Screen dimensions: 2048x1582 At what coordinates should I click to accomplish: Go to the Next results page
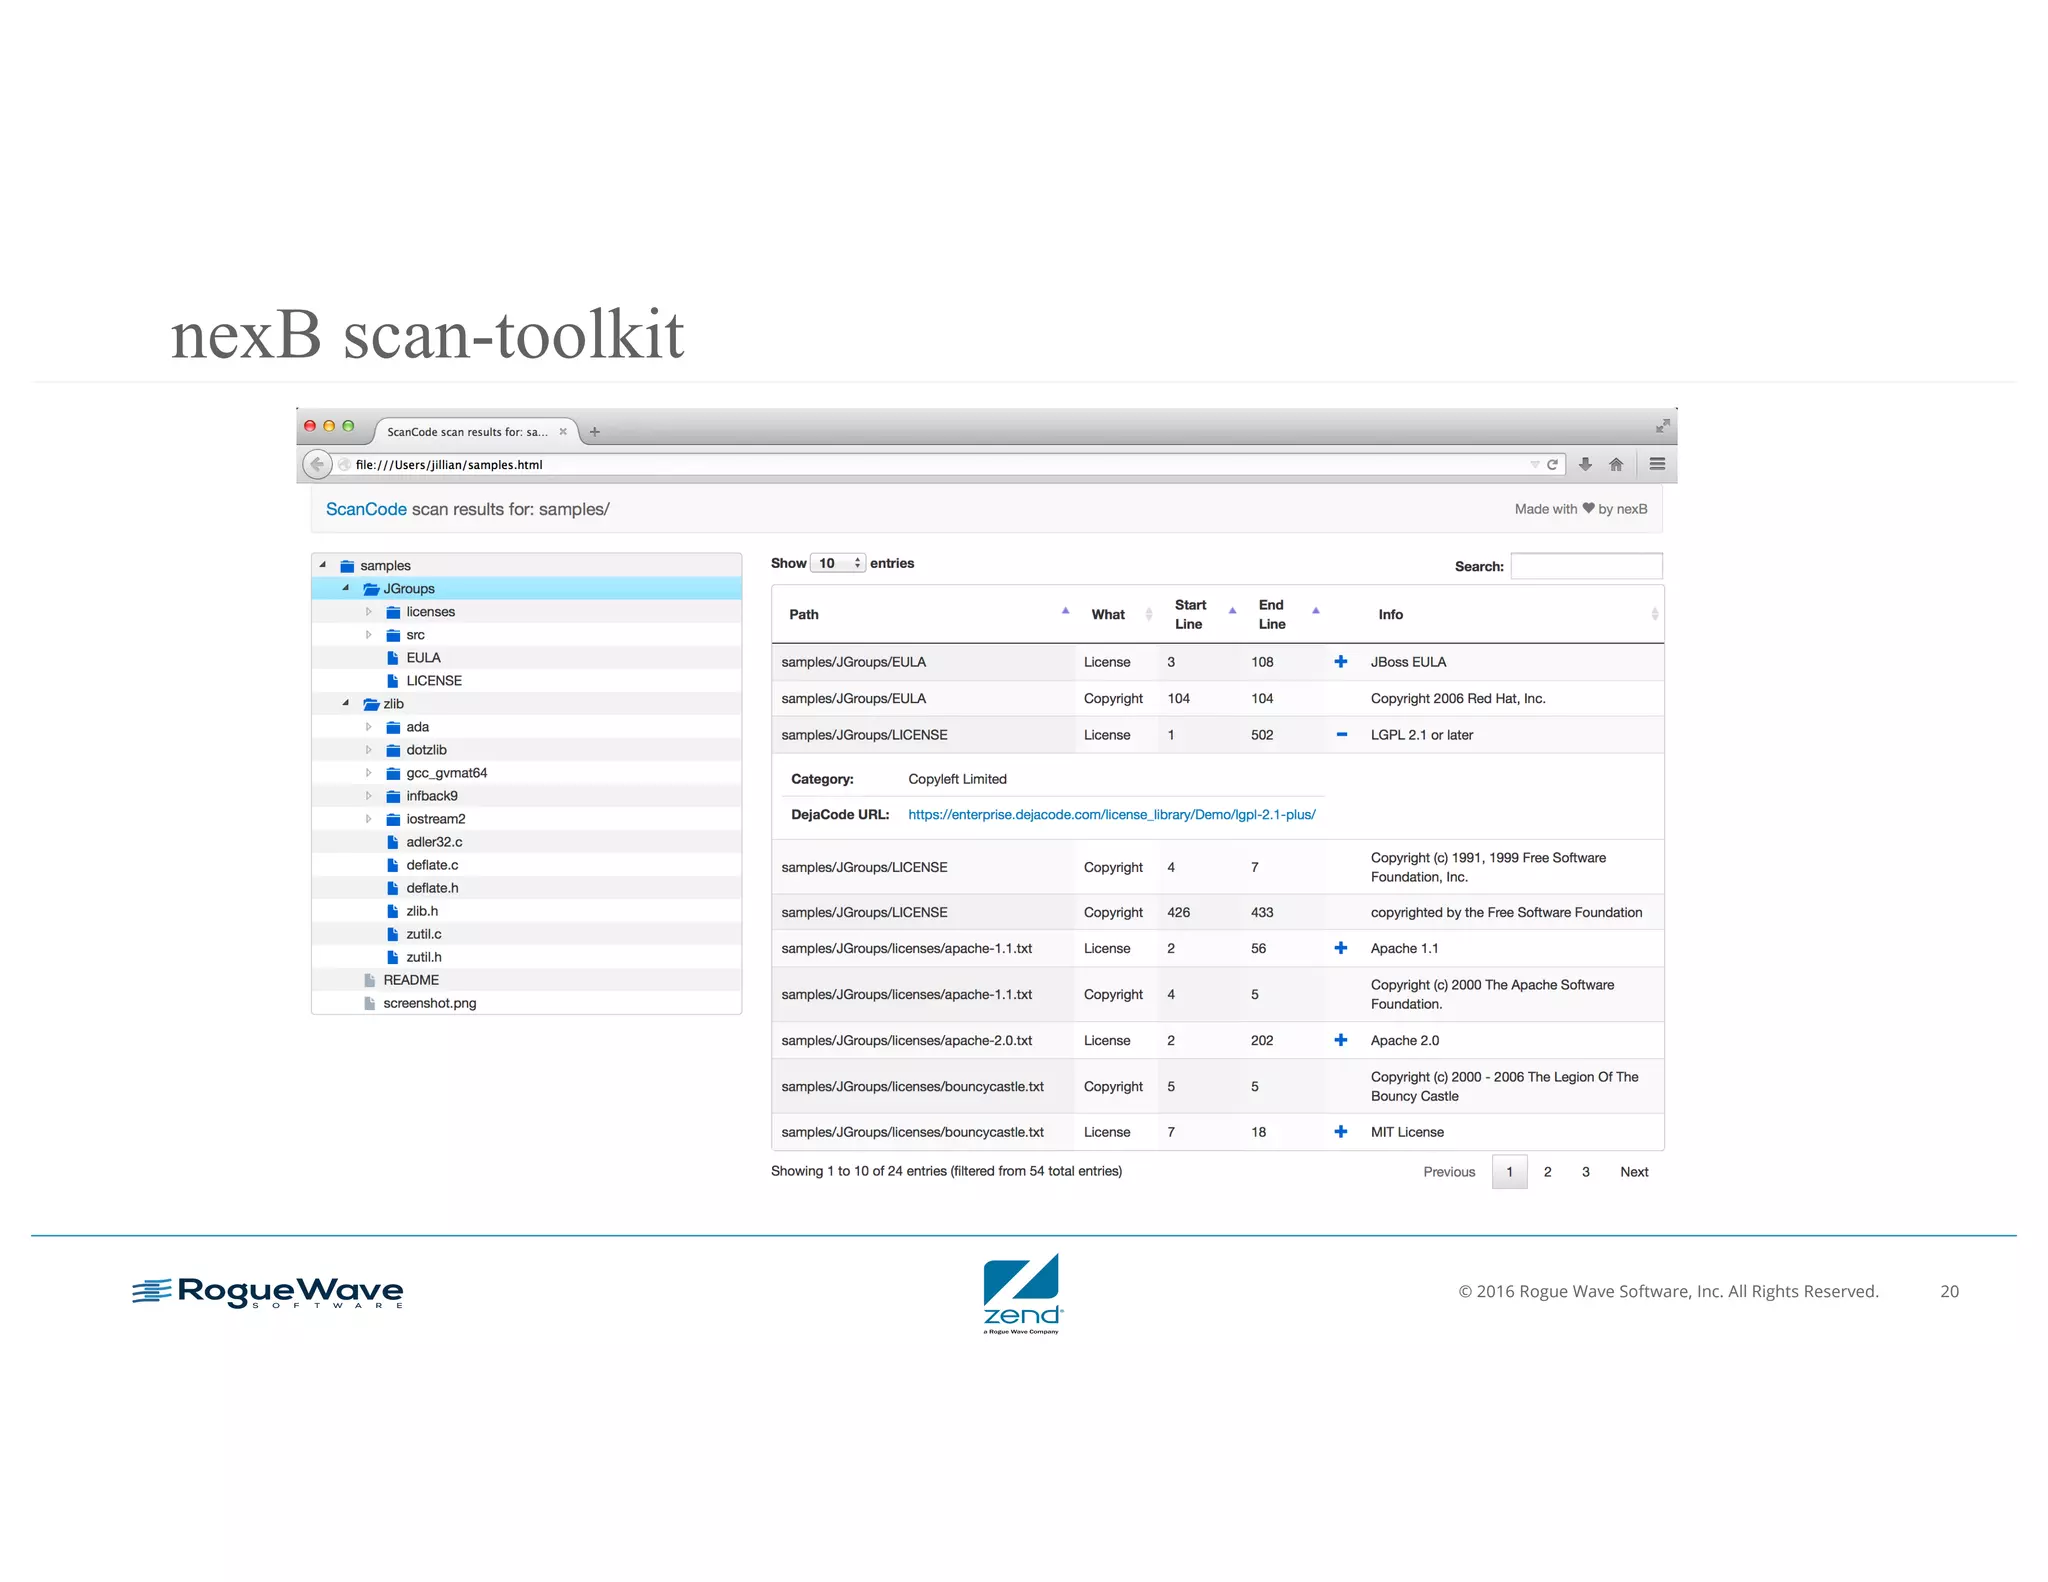tap(1634, 1172)
